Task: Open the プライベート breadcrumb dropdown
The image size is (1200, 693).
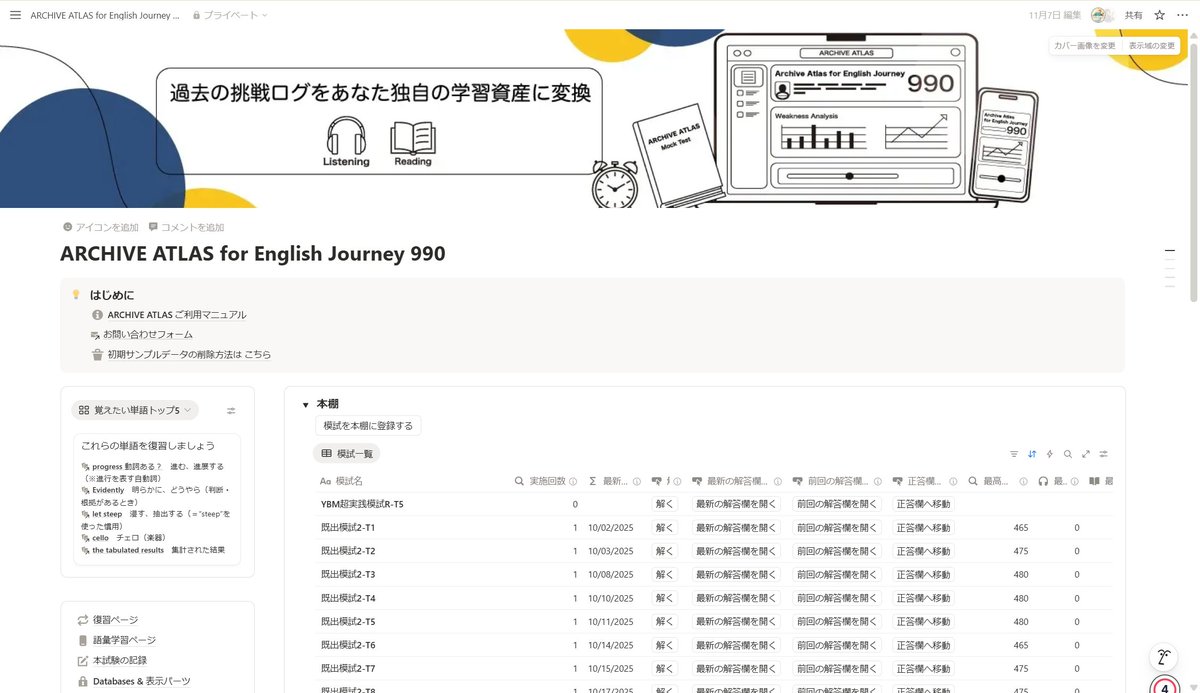Action: pos(229,15)
